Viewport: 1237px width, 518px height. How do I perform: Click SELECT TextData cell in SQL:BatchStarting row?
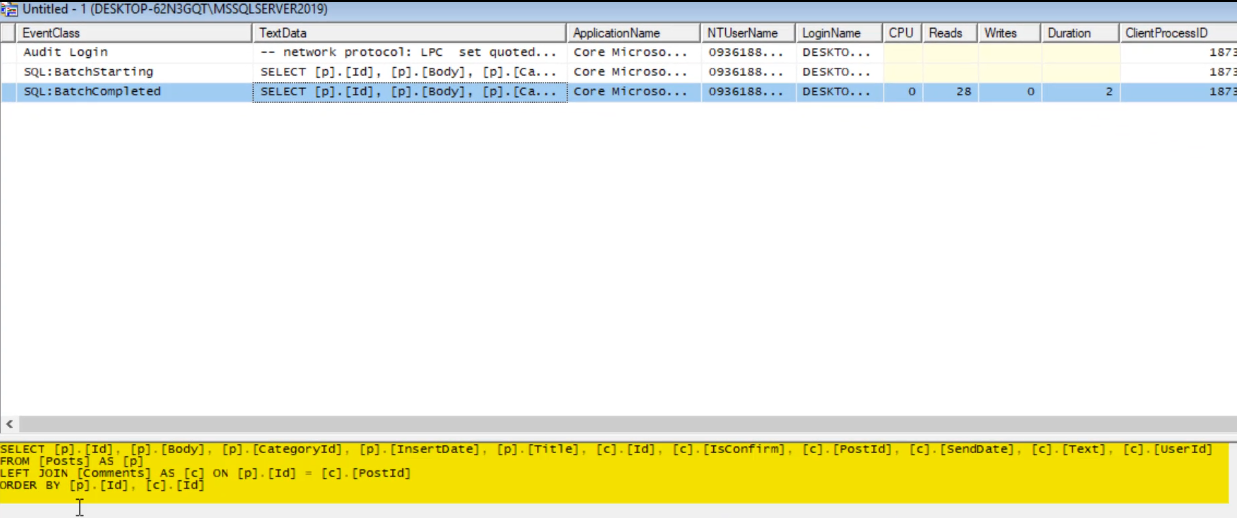(409, 72)
